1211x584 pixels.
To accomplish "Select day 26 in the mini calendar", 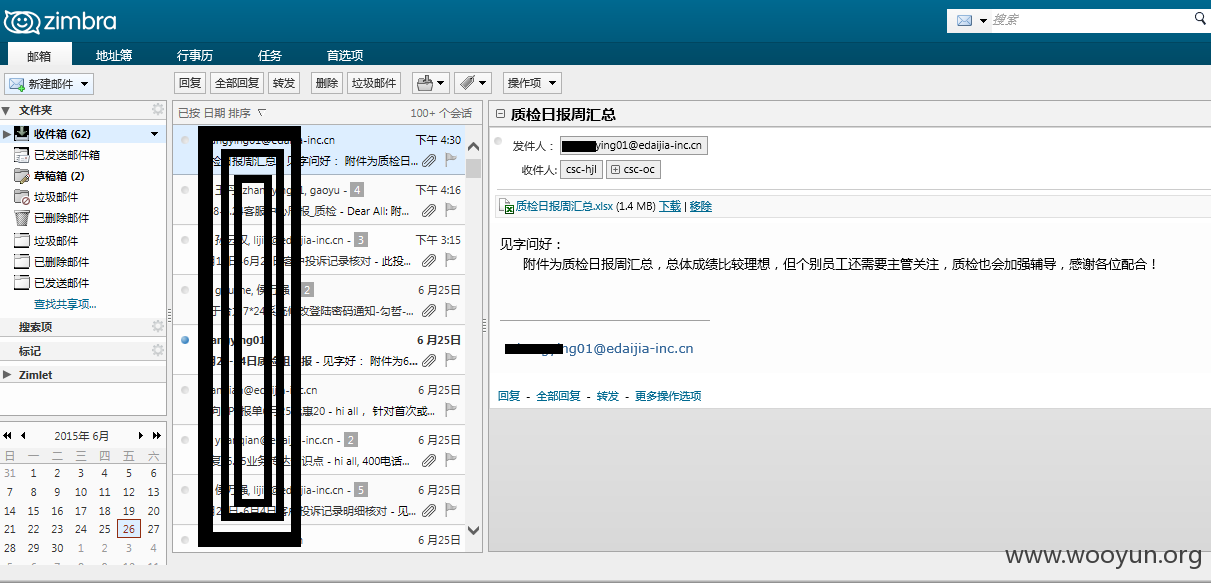I will pos(129,529).
